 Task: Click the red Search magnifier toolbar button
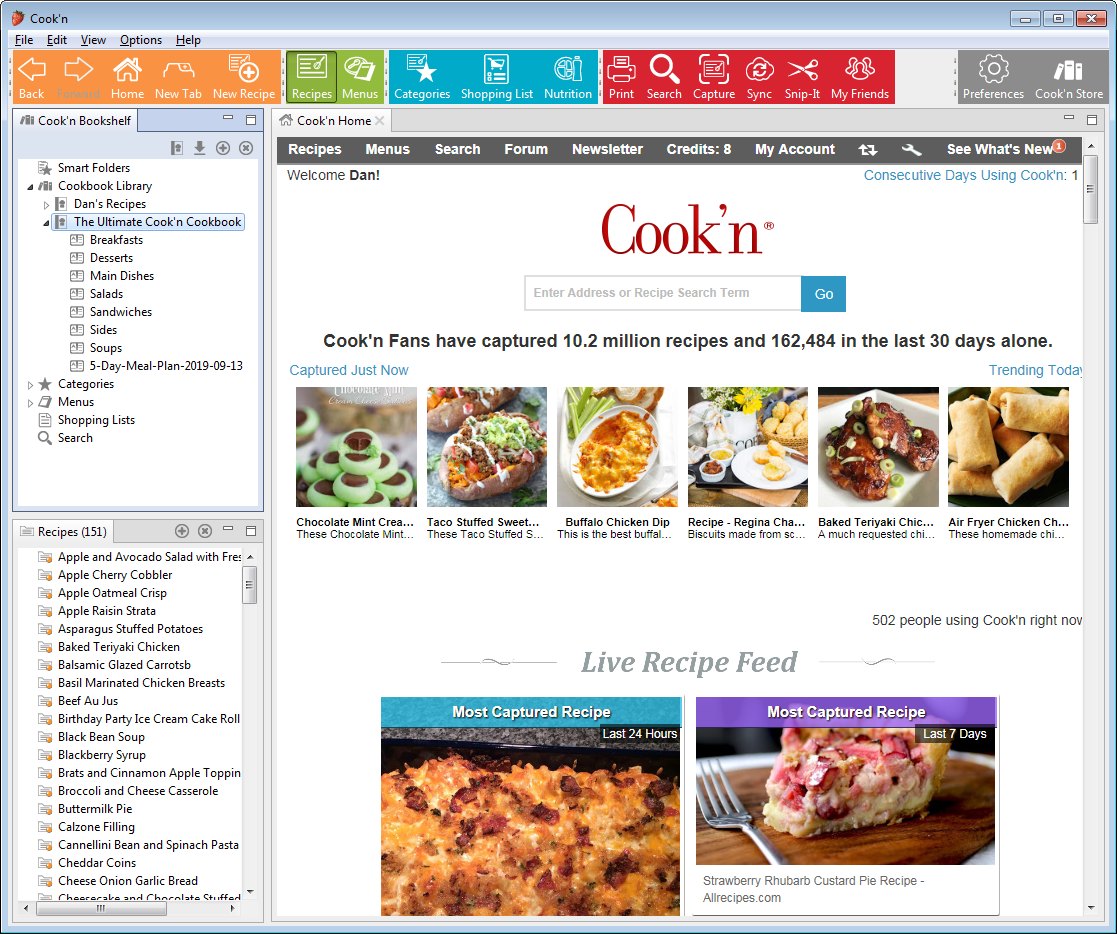[x=664, y=78]
